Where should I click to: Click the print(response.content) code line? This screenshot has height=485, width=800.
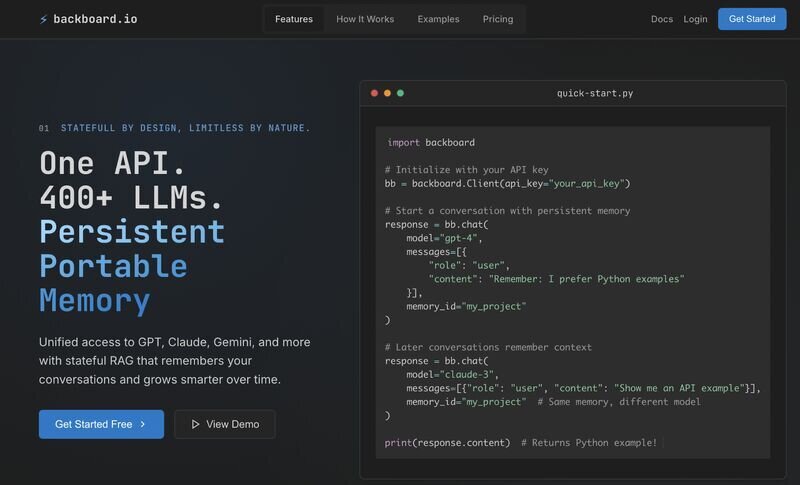447,442
